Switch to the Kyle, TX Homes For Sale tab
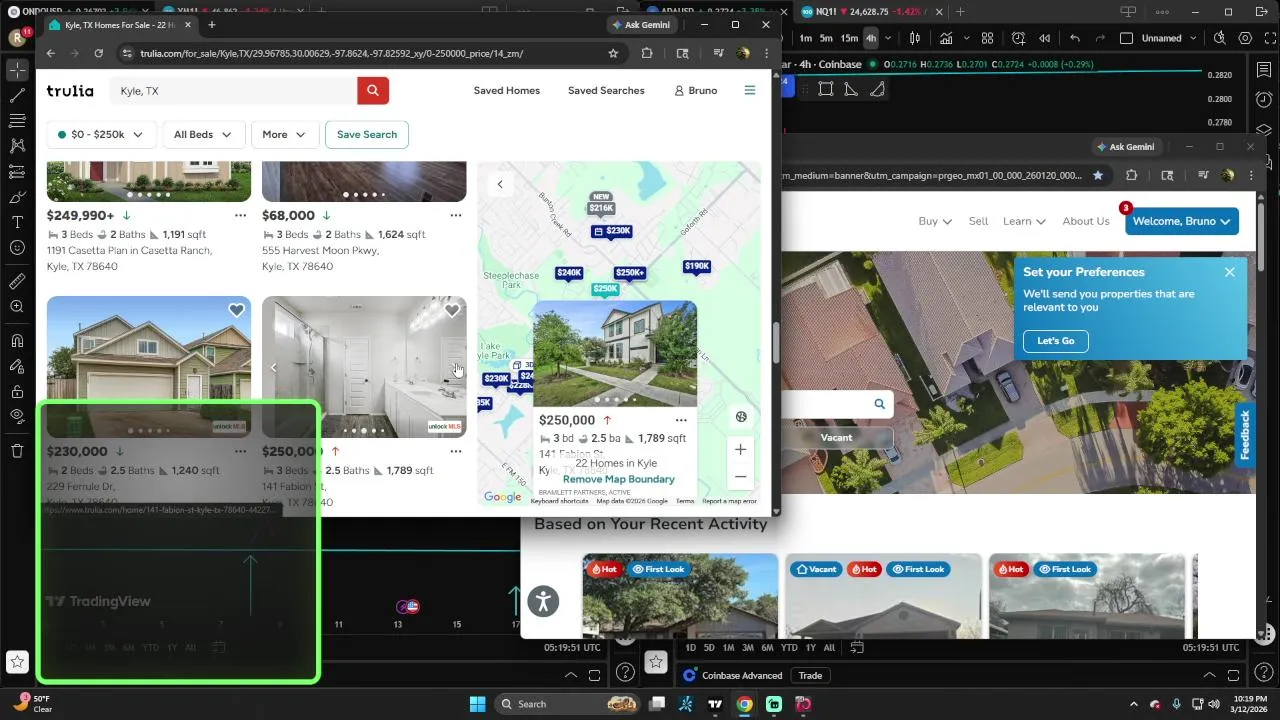Screen dimensions: 1280x720 click(x=119, y=25)
